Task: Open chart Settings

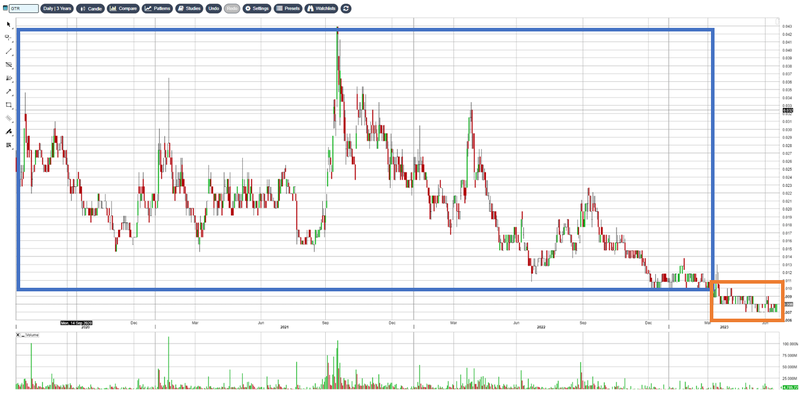Action: pos(257,9)
